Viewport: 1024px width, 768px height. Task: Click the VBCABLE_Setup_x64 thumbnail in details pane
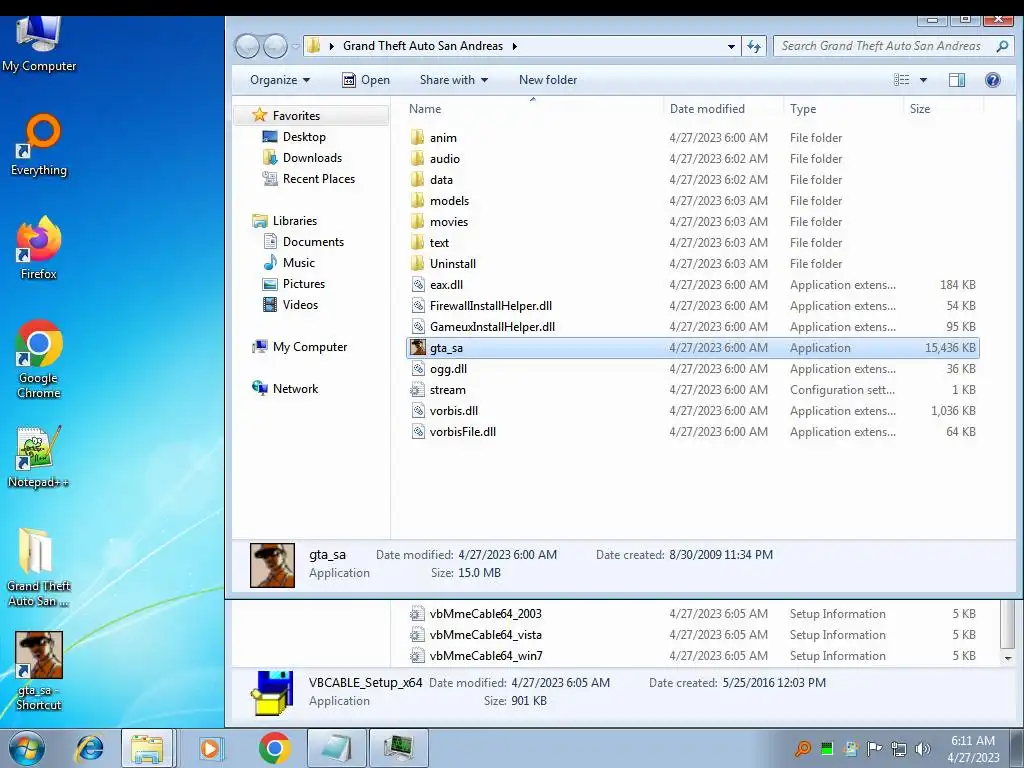pyautogui.click(x=272, y=692)
